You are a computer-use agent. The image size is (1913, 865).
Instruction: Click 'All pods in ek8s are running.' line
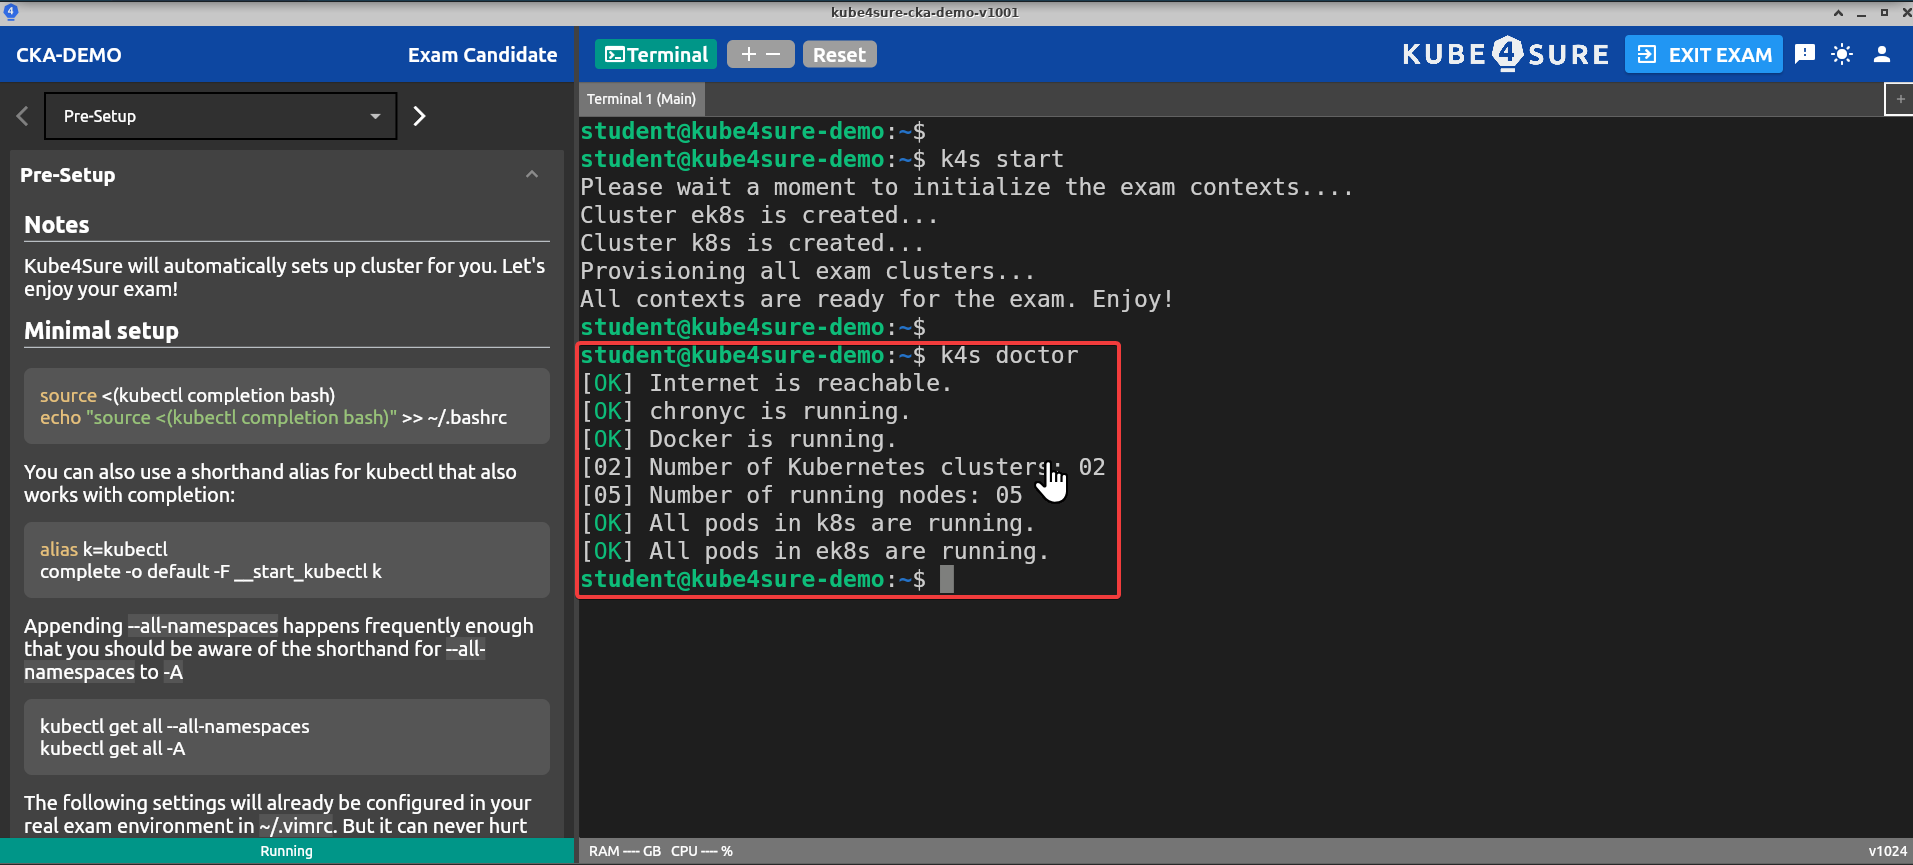click(815, 551)
